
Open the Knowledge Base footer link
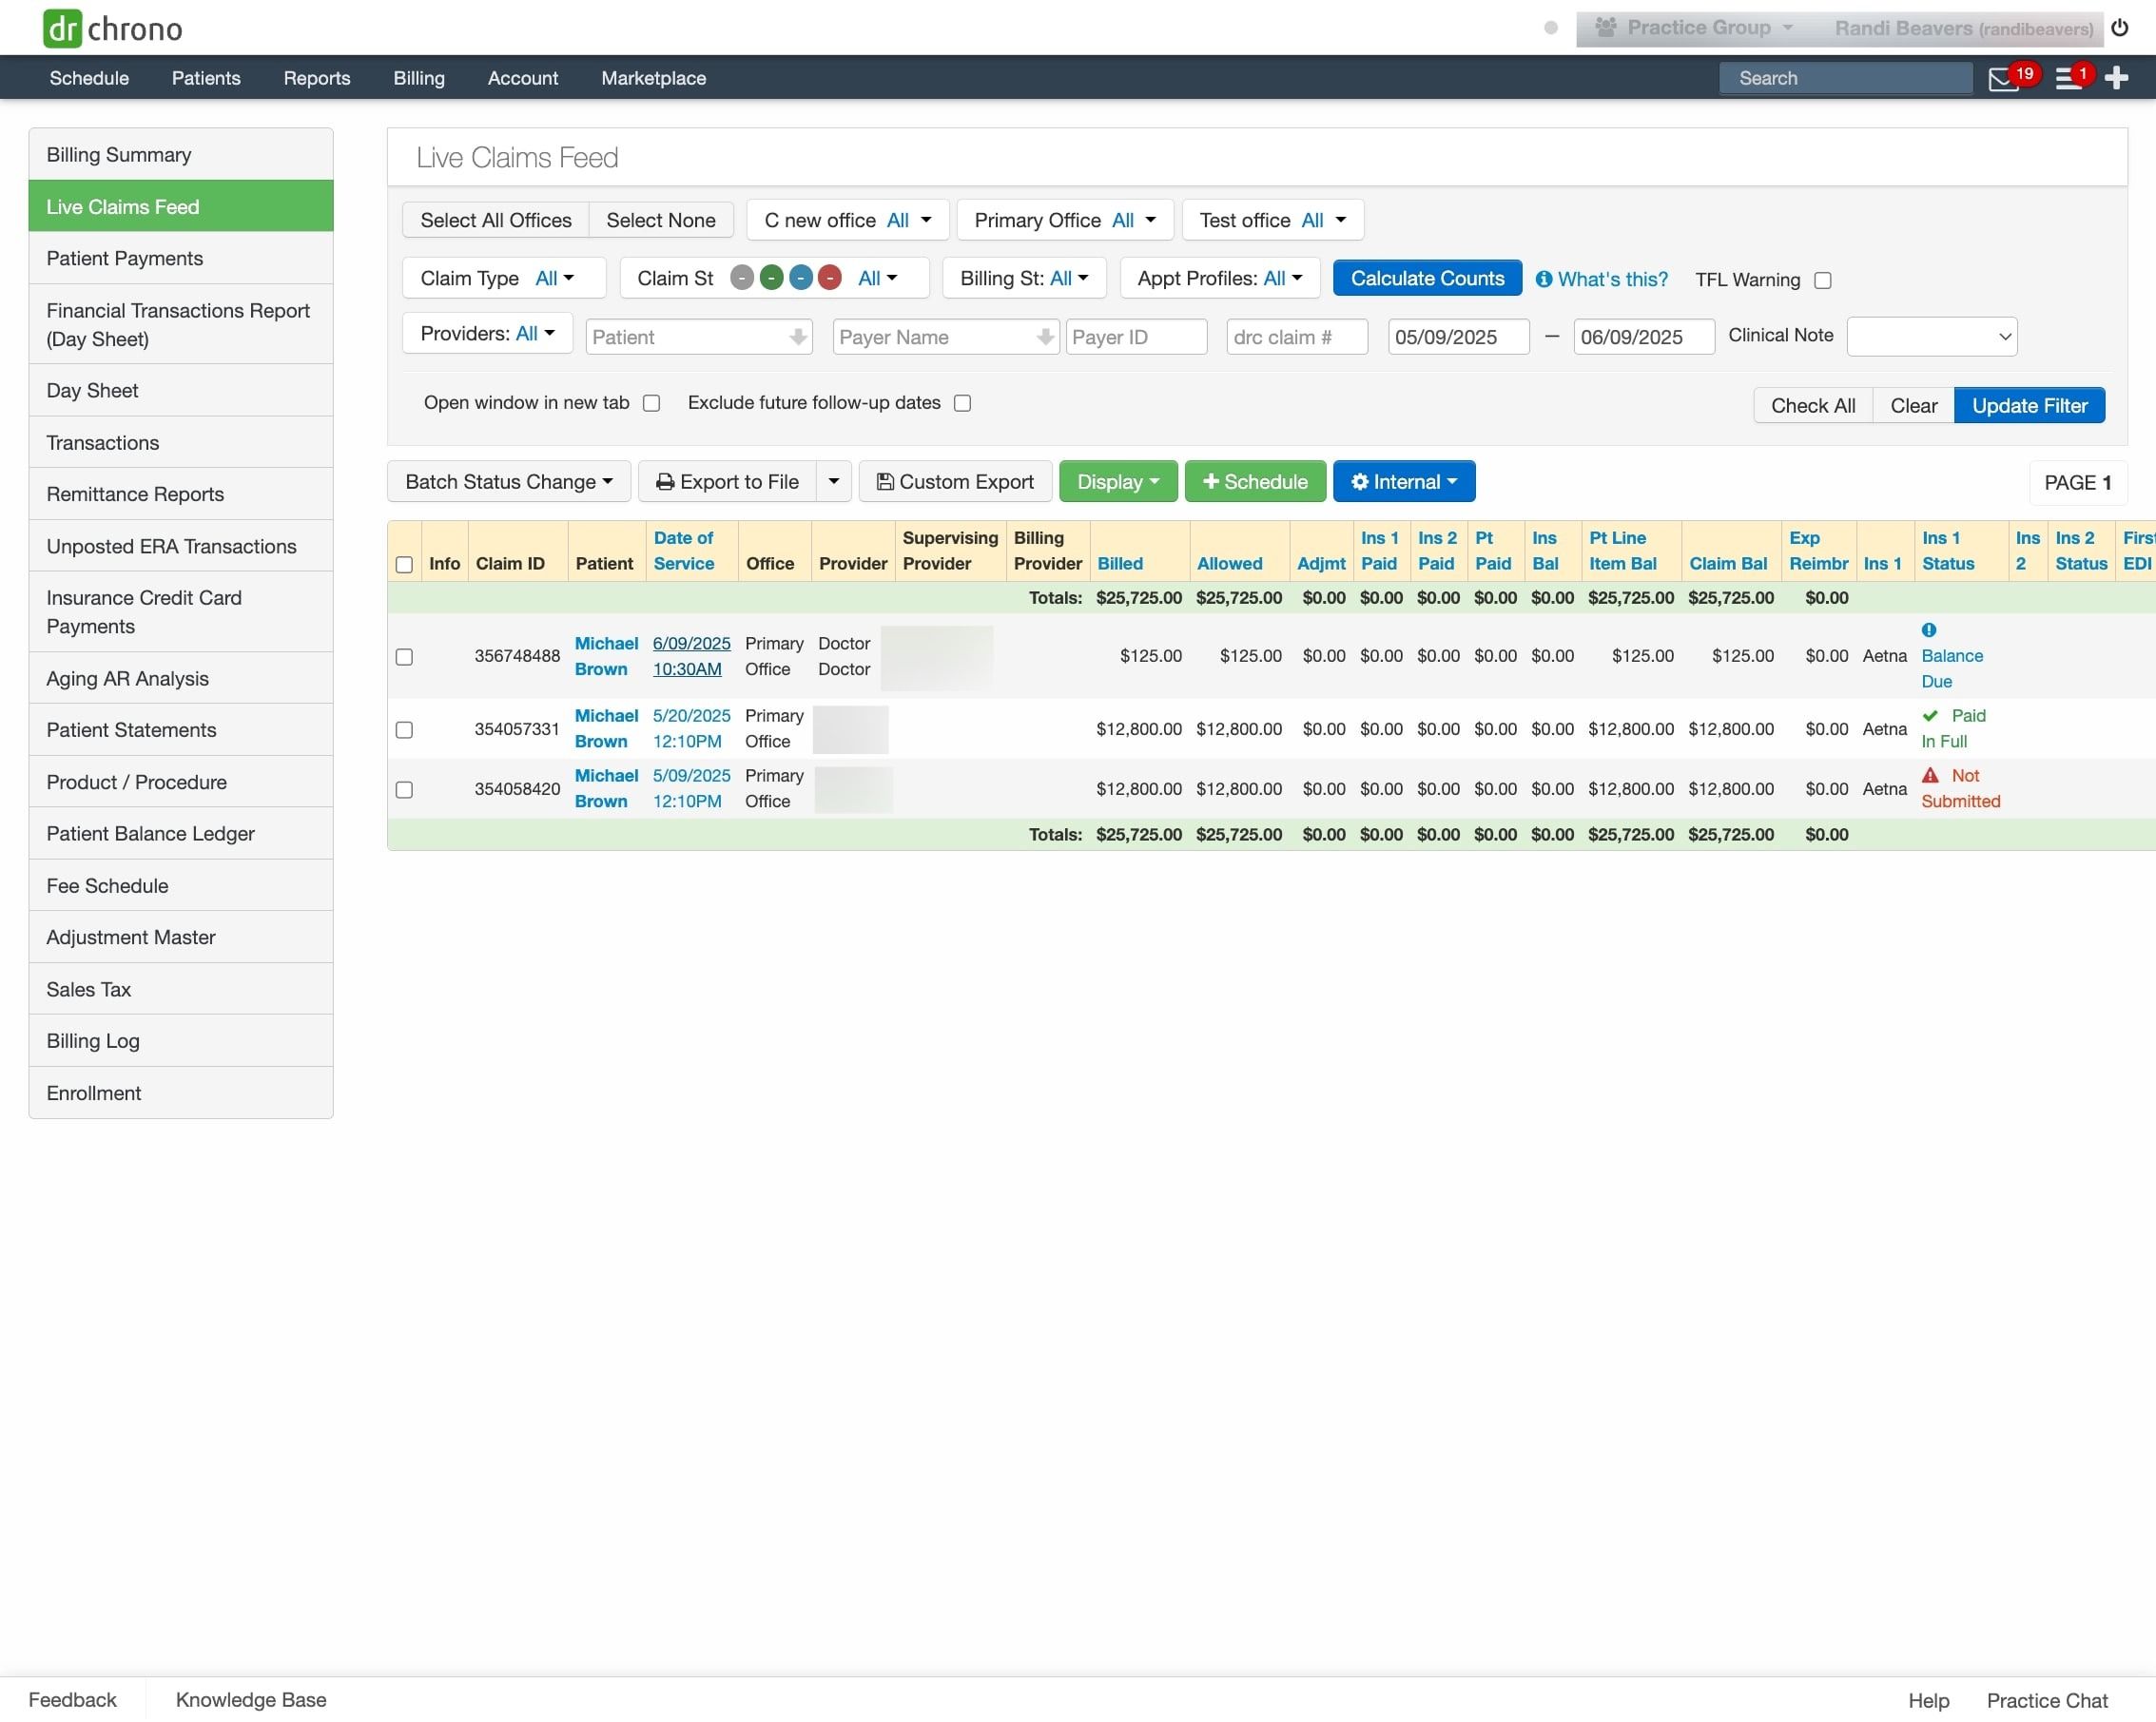click(x=251, y=1700)
